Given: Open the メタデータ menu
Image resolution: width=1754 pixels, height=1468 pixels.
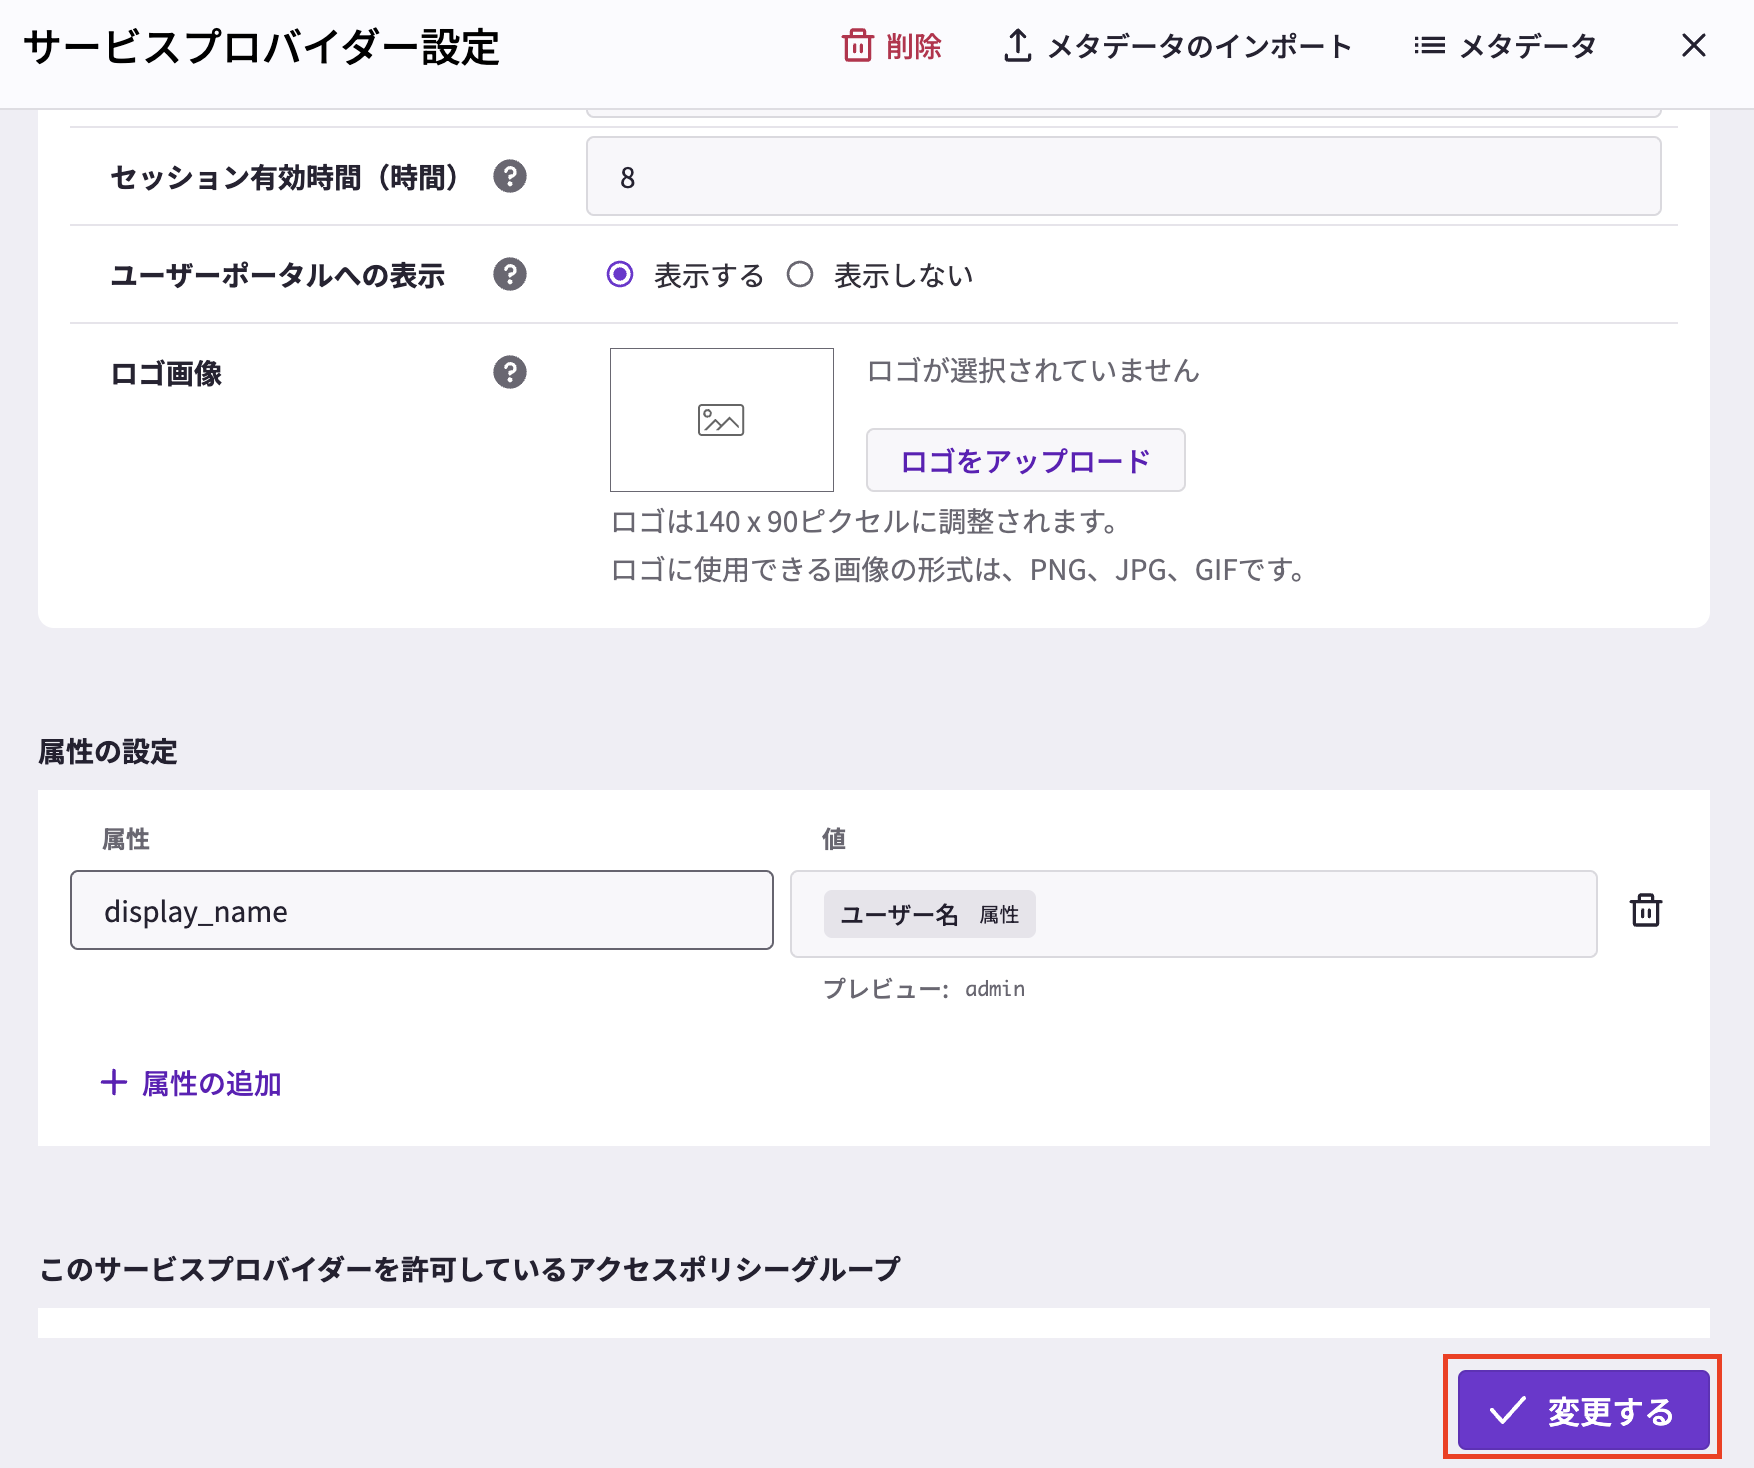Looking at the screenshot, I should (x=1505, y=46).
